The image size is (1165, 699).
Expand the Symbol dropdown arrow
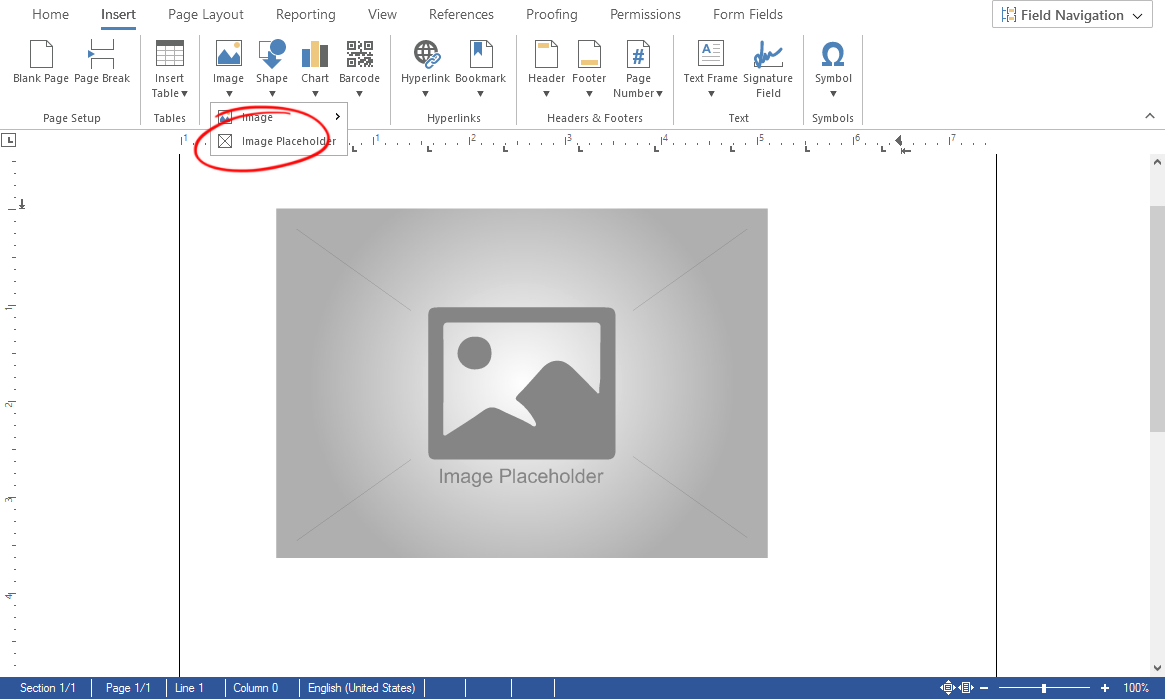[833, 94]
